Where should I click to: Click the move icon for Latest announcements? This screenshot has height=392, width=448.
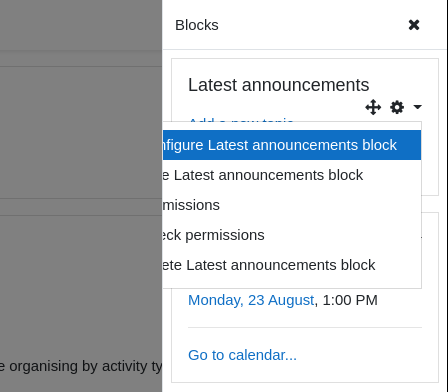click(x=373, y=107)
